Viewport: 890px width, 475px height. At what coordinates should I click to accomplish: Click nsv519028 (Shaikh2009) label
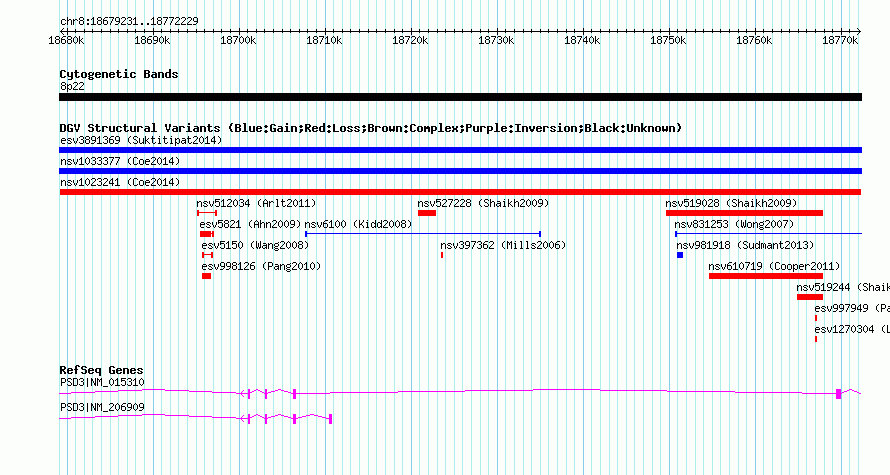(731, 203)
